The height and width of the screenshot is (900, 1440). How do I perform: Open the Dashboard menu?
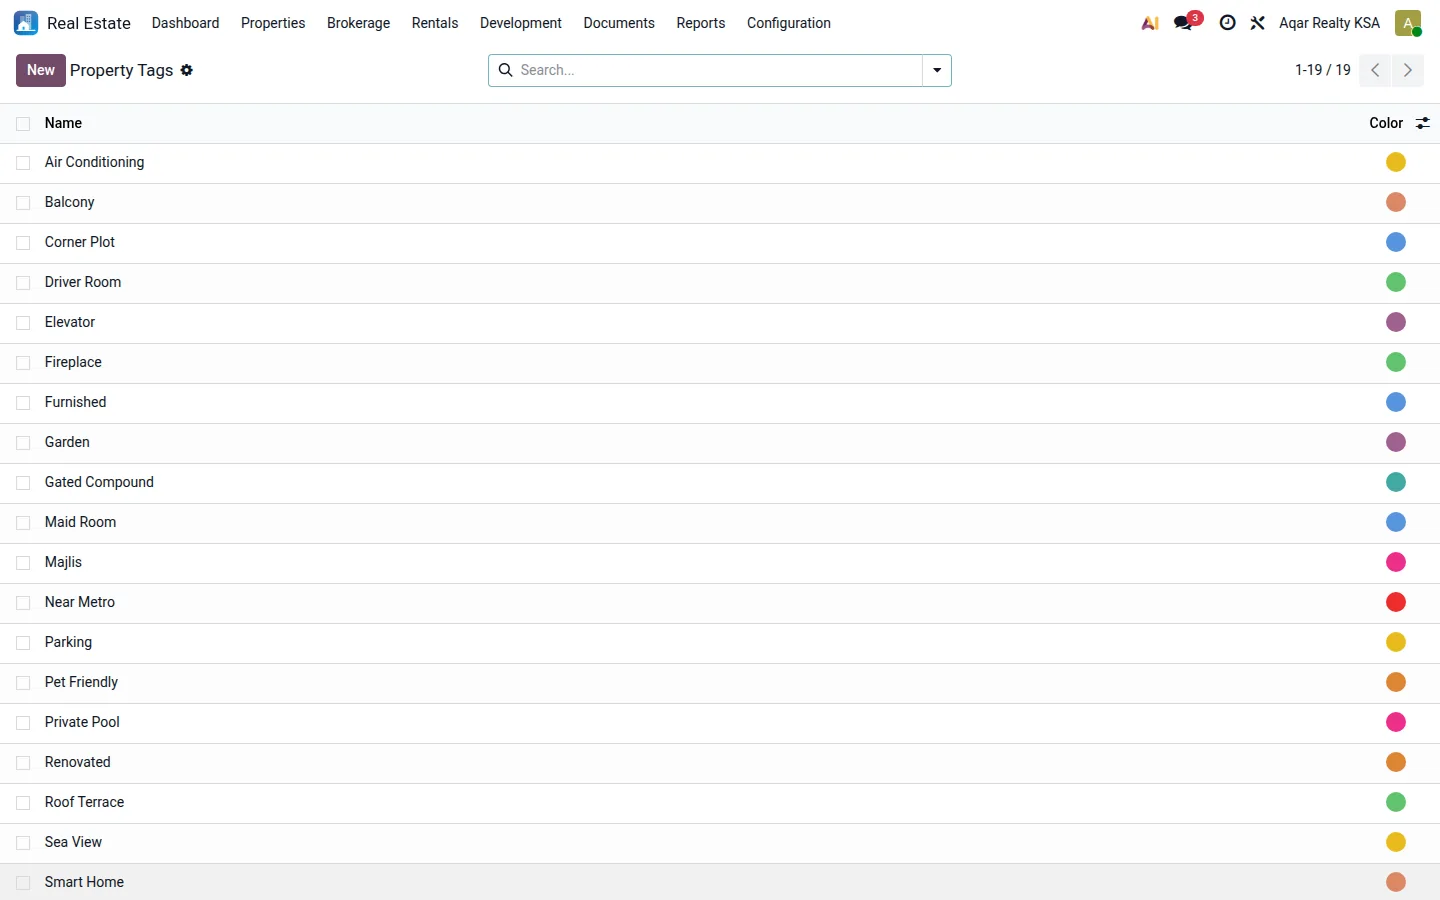click(186, 23)
